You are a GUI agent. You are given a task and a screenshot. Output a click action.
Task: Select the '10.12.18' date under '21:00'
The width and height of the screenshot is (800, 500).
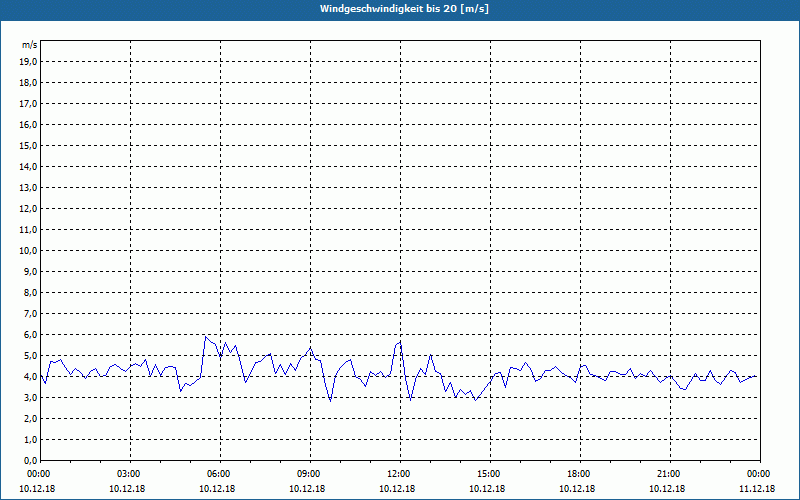[667, 488]
